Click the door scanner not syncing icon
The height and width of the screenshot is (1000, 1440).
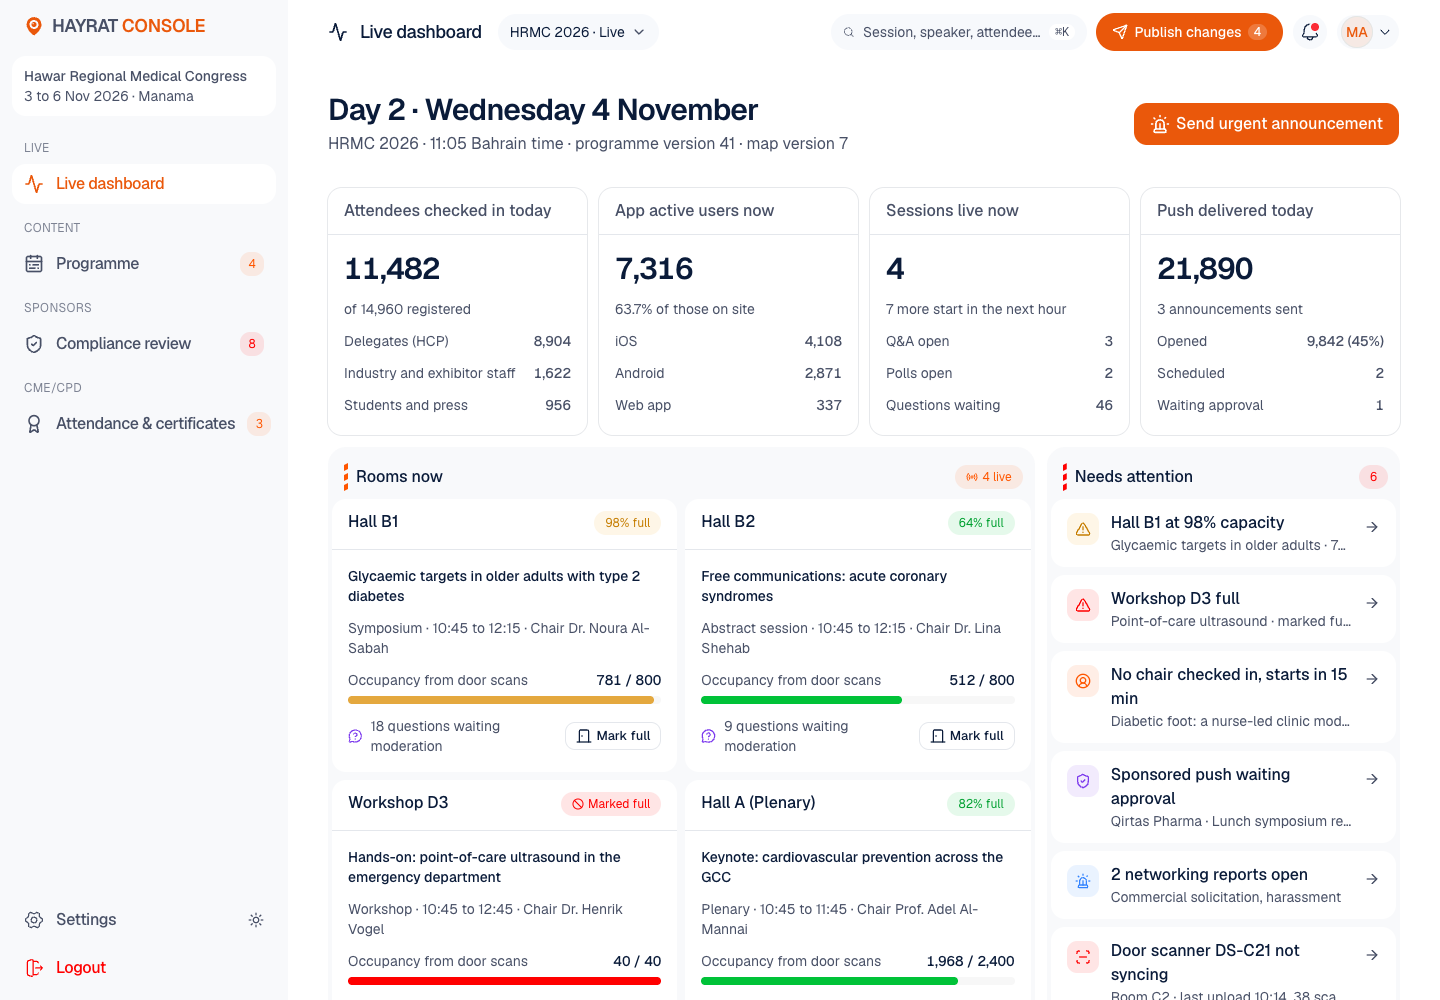(1083, 957)
